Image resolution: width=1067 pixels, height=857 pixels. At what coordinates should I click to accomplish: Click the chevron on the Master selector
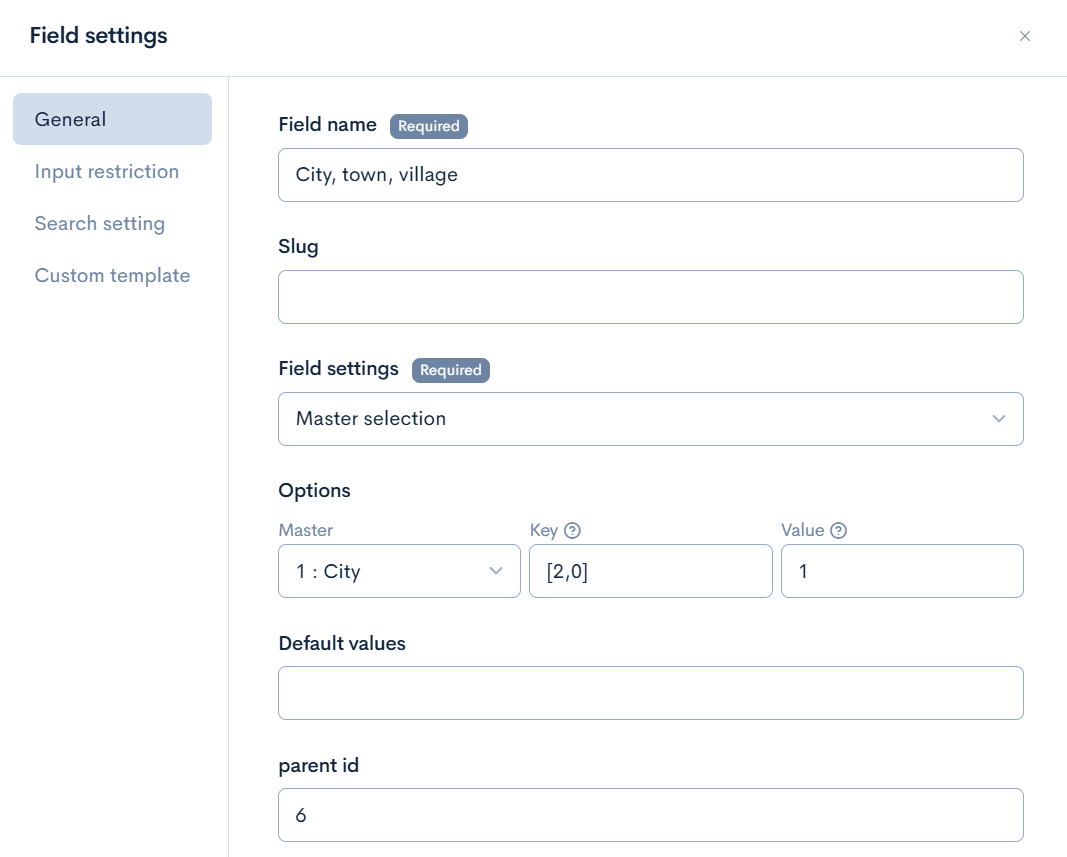coord(495,570)
